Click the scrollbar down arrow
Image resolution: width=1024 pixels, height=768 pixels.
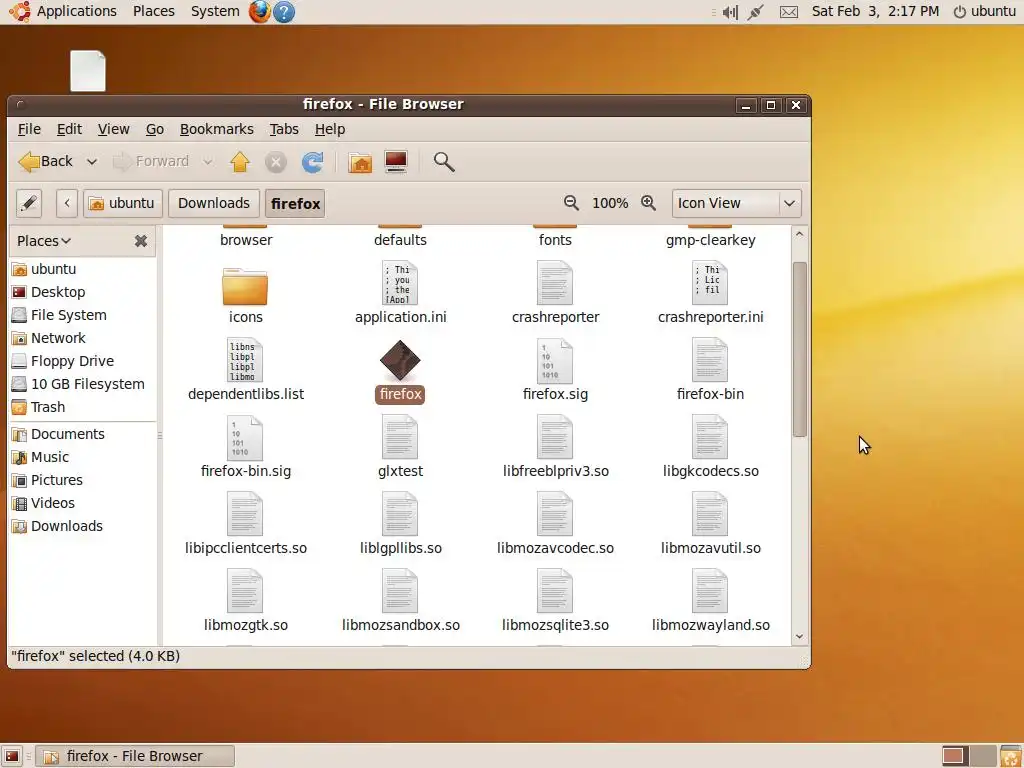pos(799,637)
